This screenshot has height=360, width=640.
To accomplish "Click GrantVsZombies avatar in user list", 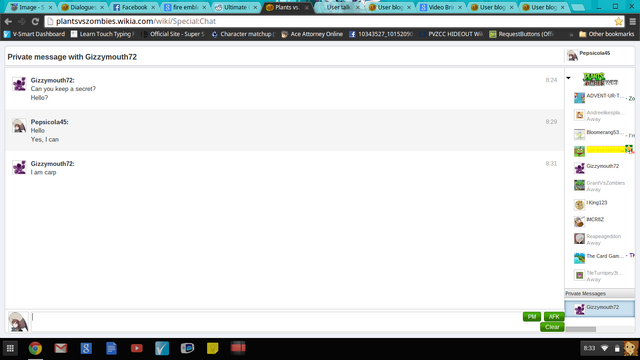I will coord(579,185).
